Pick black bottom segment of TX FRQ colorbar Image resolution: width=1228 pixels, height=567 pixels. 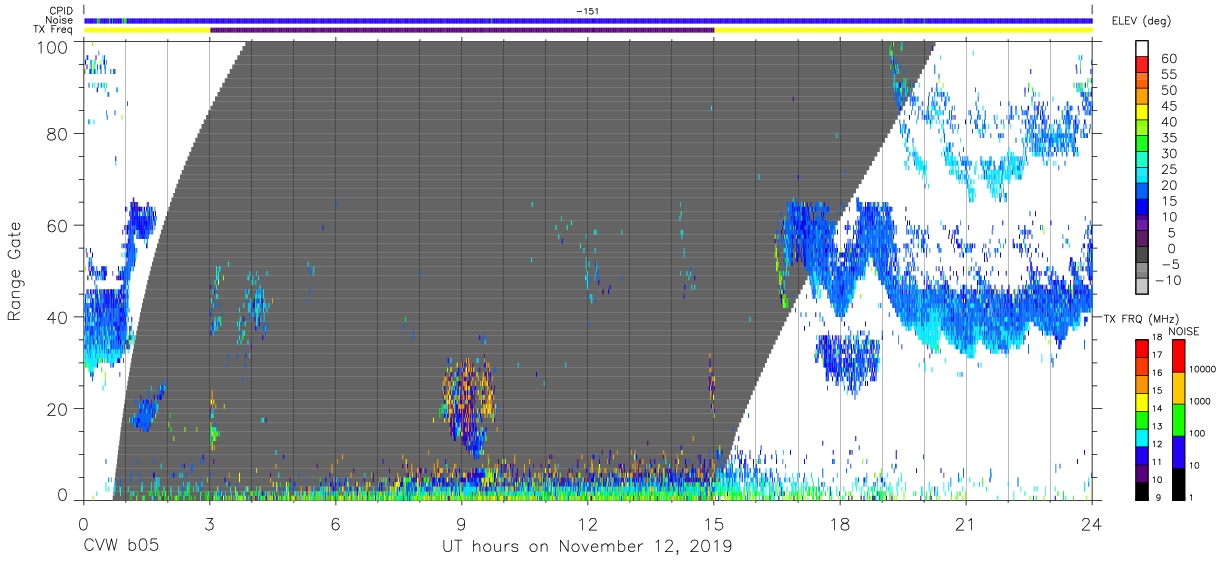pyautogui.click(x=1142, y=491)
